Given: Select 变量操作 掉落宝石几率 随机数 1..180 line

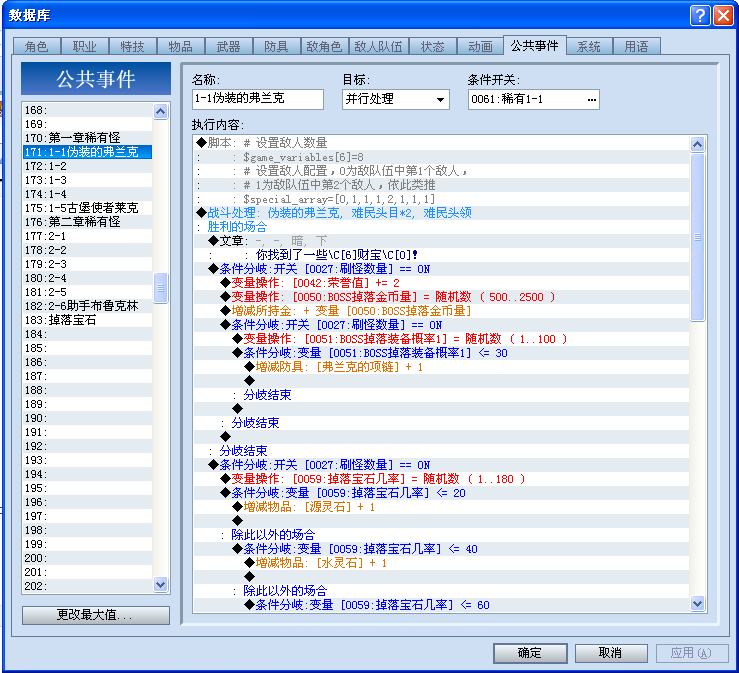Looking at the screenshot, I should pyautogui.click(x=442, y=479).
